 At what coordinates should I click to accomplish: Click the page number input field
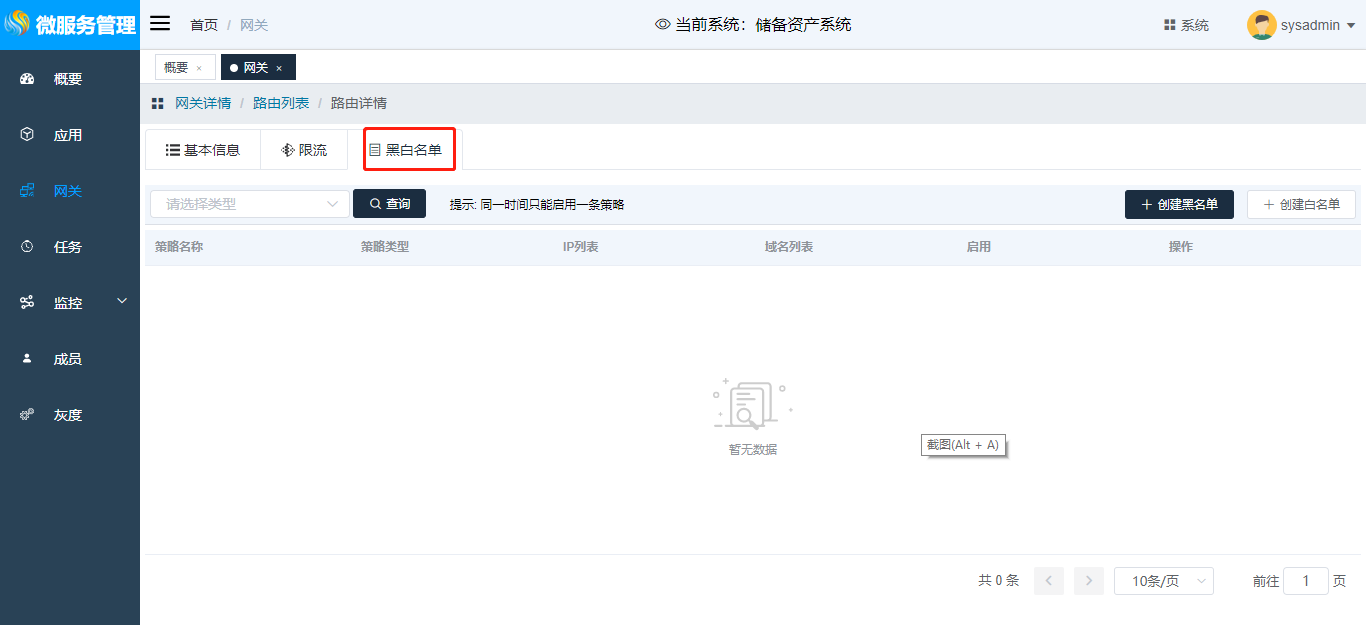[1305, 581]
